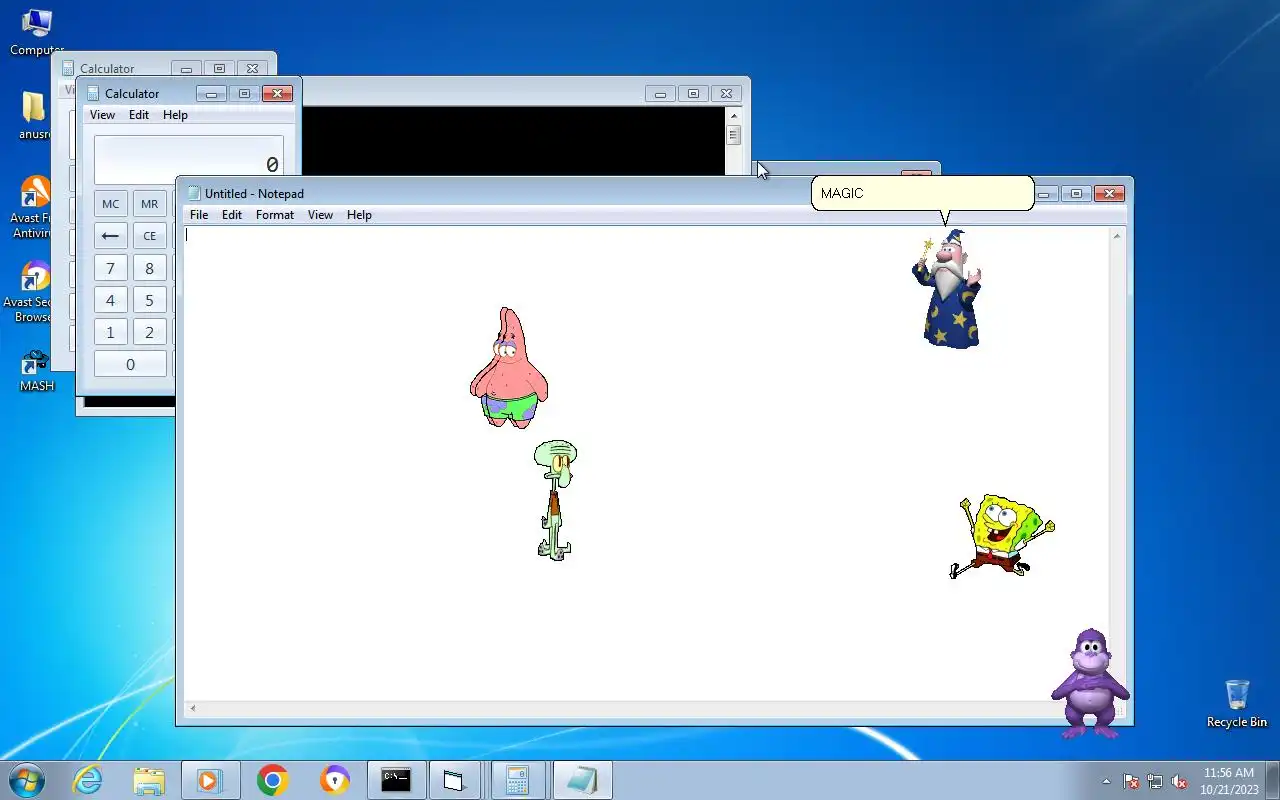Click digit 2 in Calculator
The image size is (1280, 800).
tap(150, 332)
